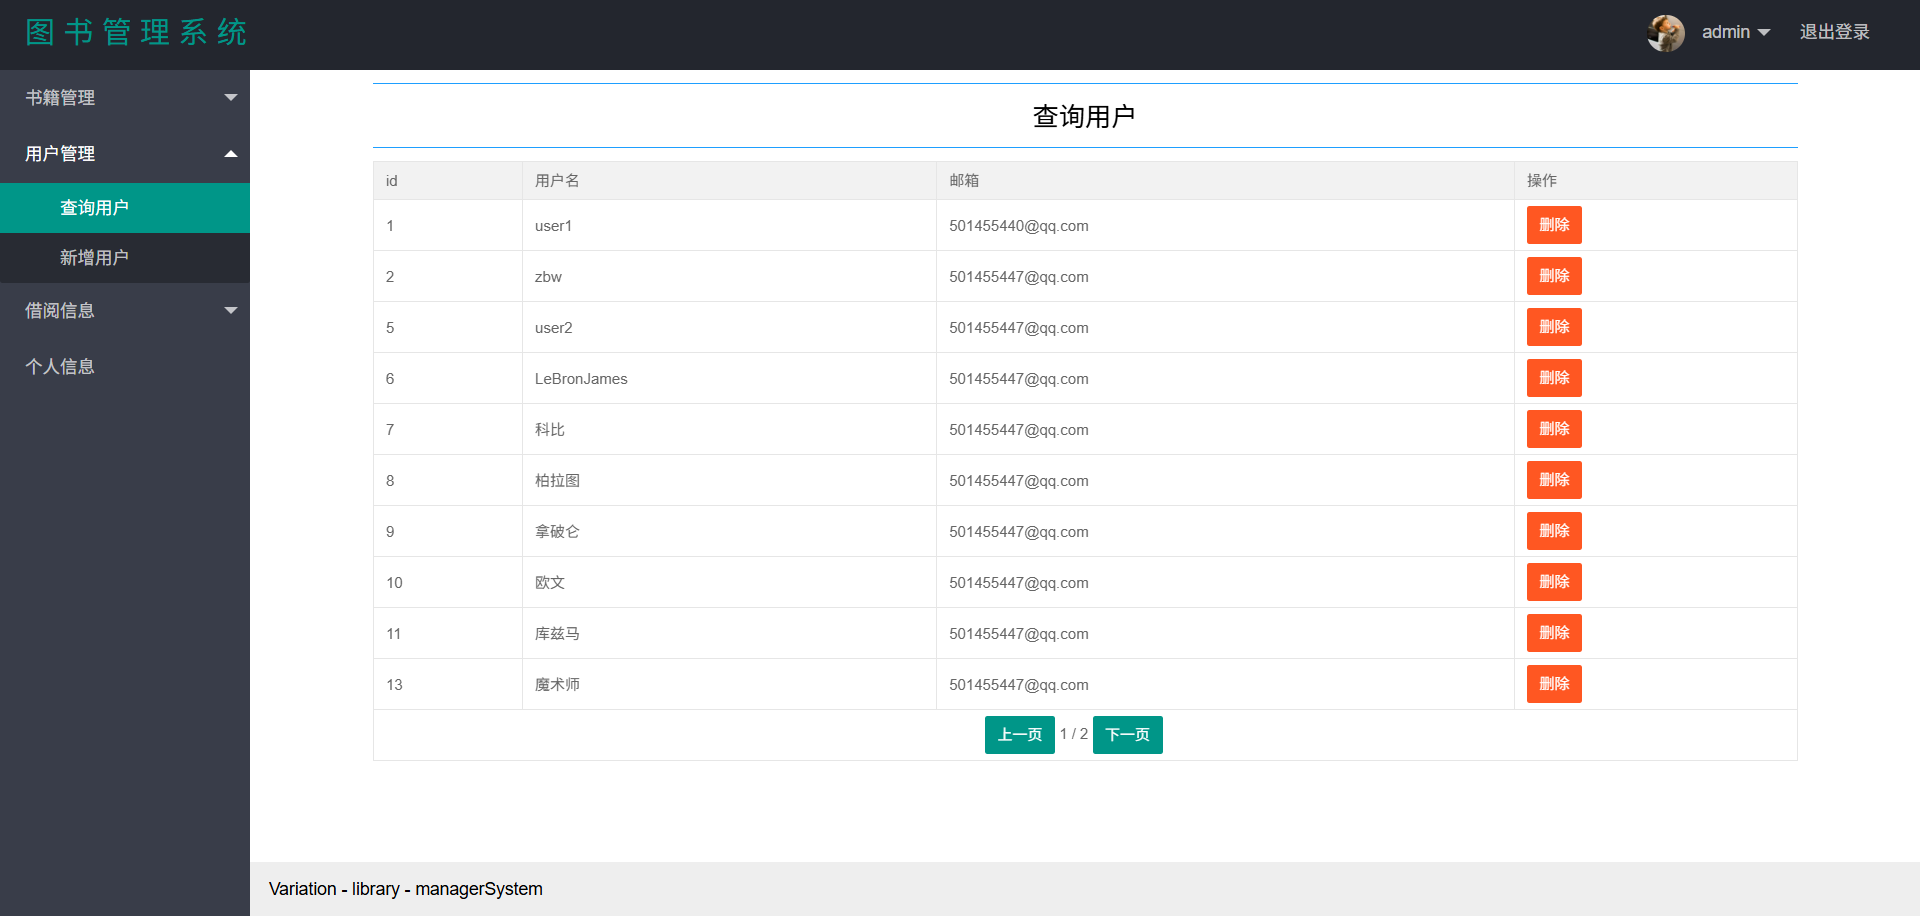The image size is (1920, 916).
Task: Delete user zbw
Action: [x=1554, y=276]
